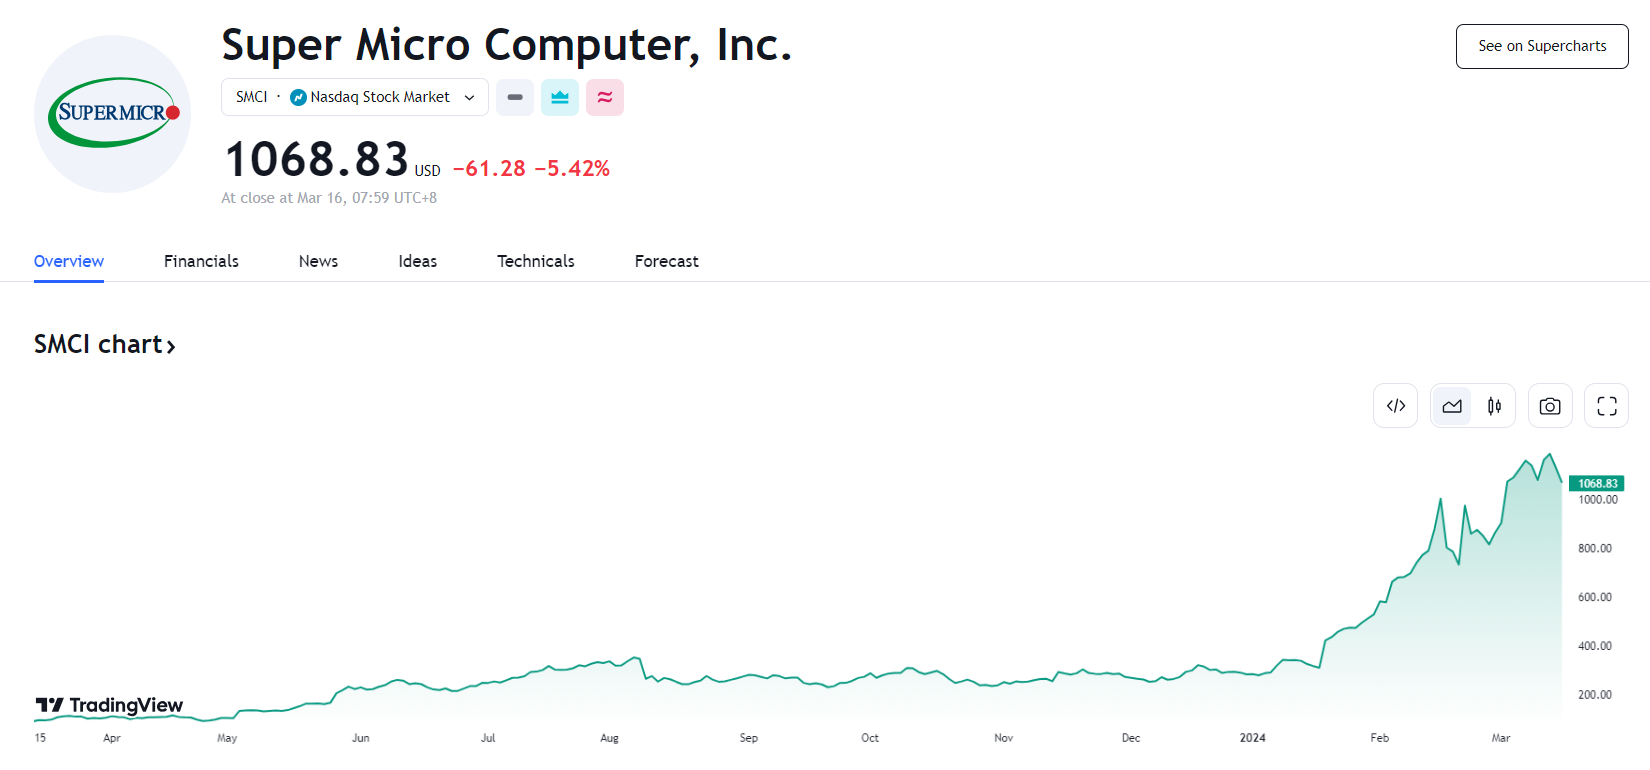Click the 1068.83 price label on chart axis
This screenshot has height=770, width=1650.
pos(1596,484)
